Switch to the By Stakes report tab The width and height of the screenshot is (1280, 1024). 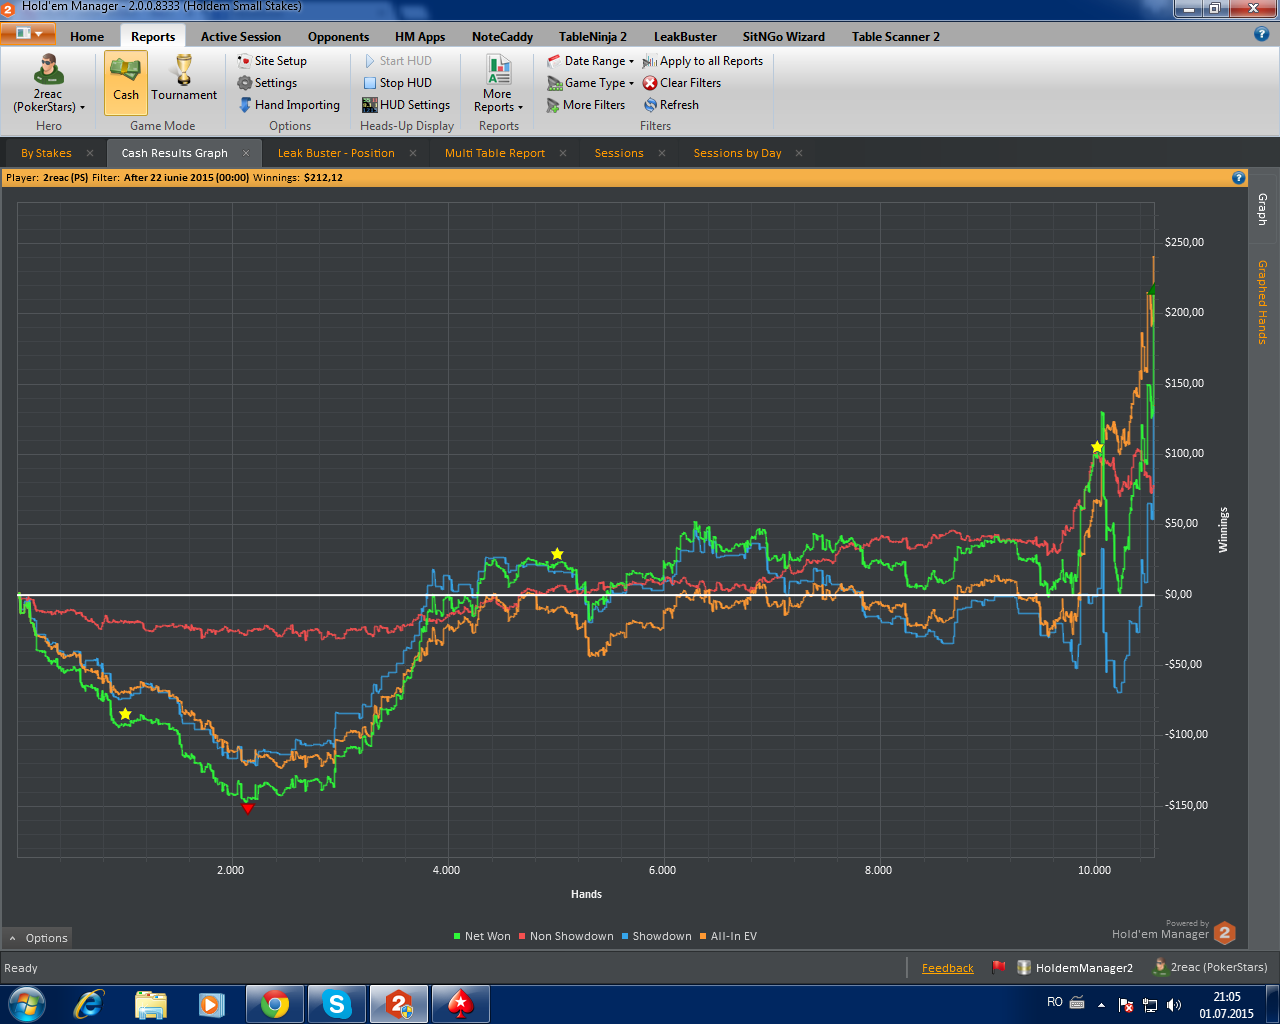point(46,153)
